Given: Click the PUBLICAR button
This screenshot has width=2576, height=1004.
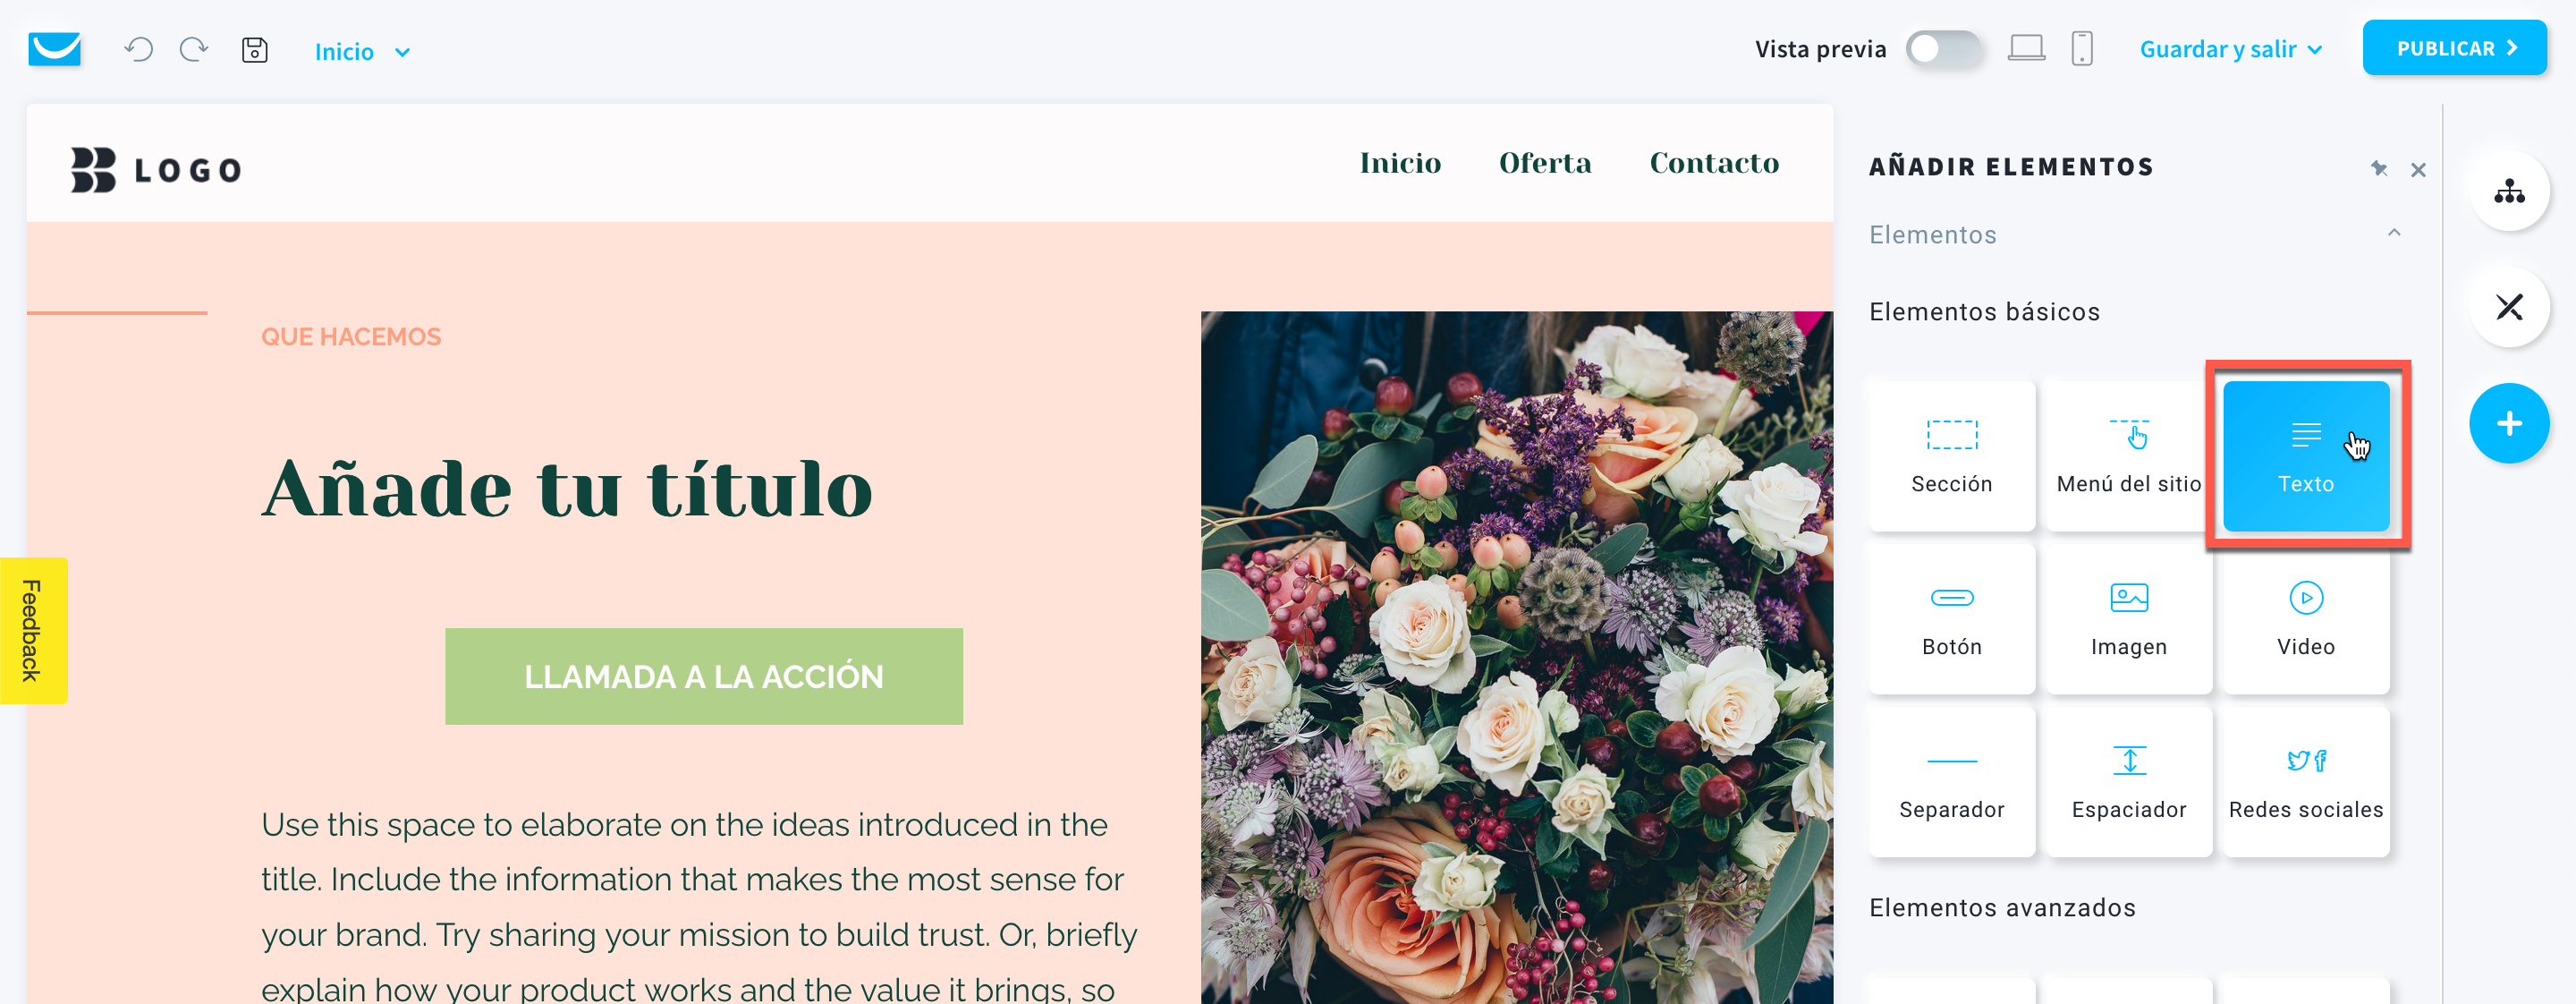Looking at the screenshot, I should (2454, 48).
